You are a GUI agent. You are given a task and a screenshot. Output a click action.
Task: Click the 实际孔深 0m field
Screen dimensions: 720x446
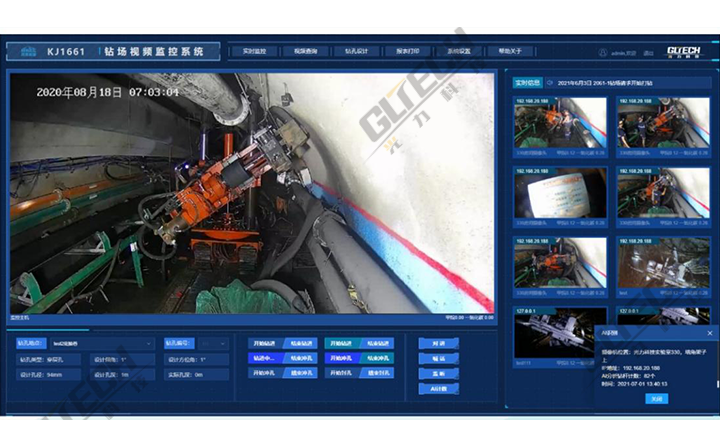point(197,375)
